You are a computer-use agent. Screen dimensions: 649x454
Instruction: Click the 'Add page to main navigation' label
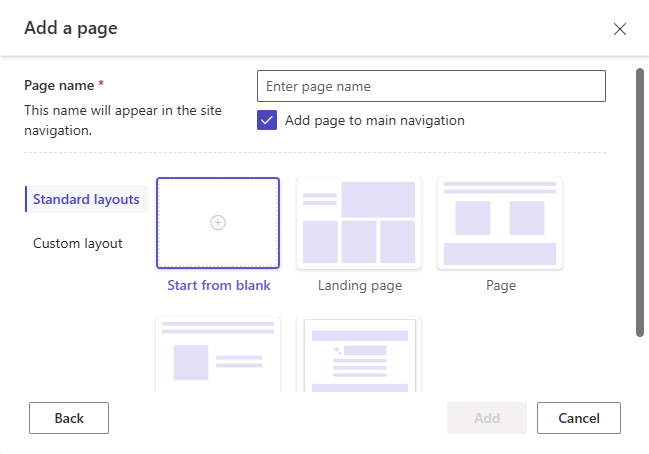(x=375, y=121)
